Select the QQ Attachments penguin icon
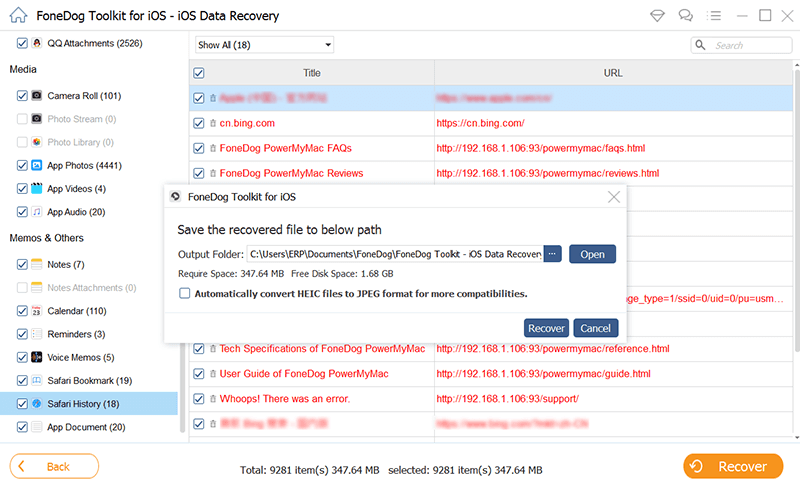800x489 pixels. tap(37, 43)
